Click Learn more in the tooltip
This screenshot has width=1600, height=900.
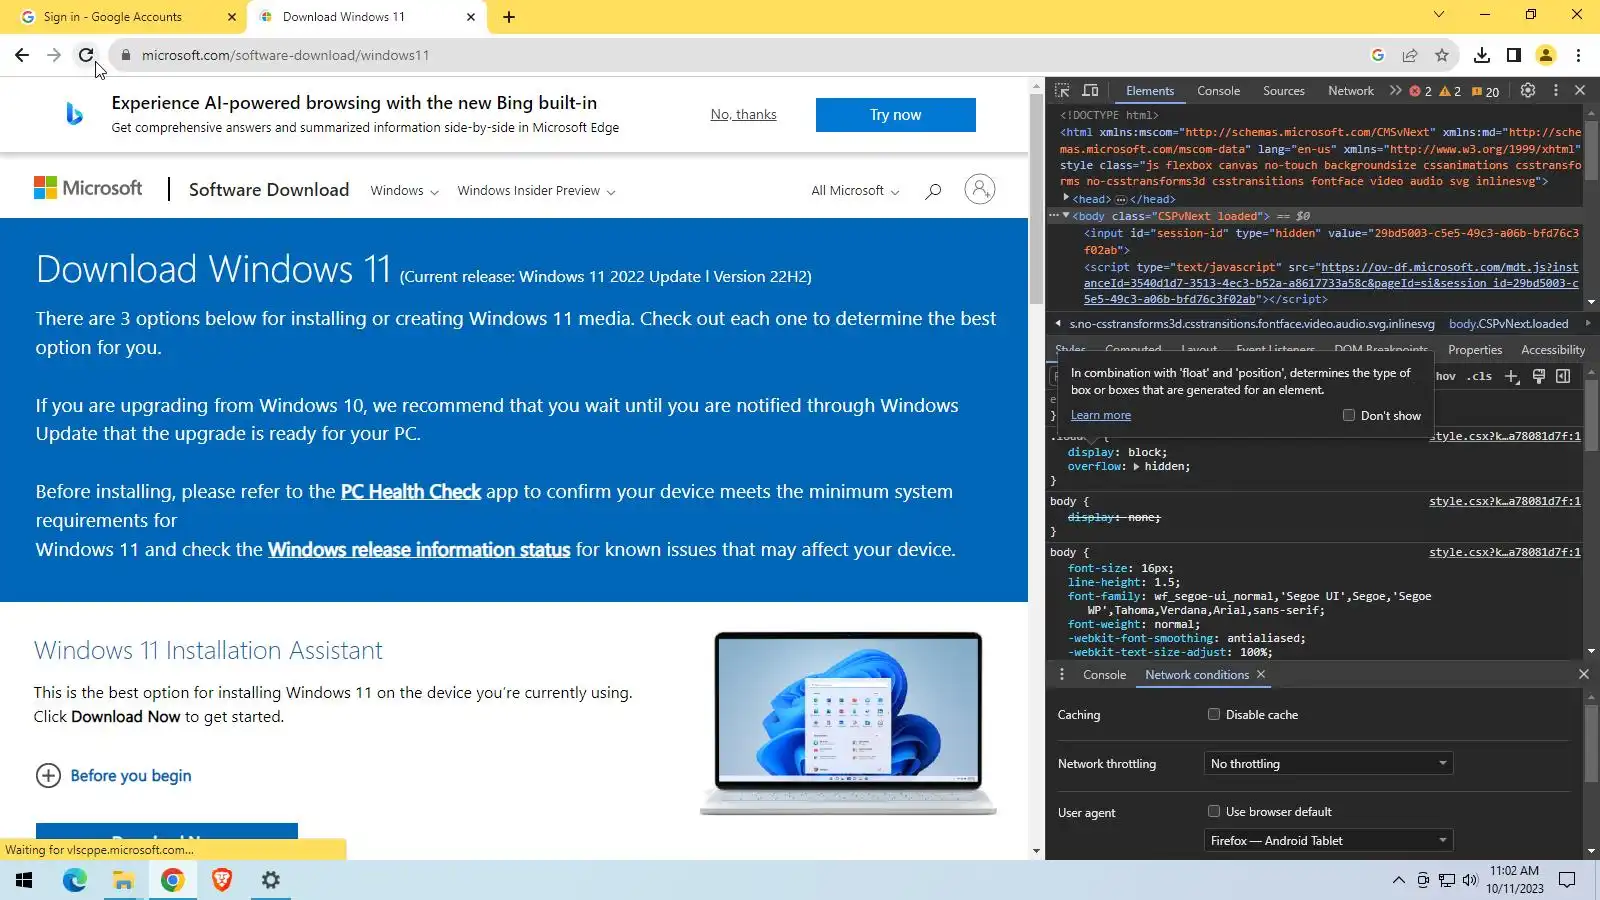[1101, 415]
